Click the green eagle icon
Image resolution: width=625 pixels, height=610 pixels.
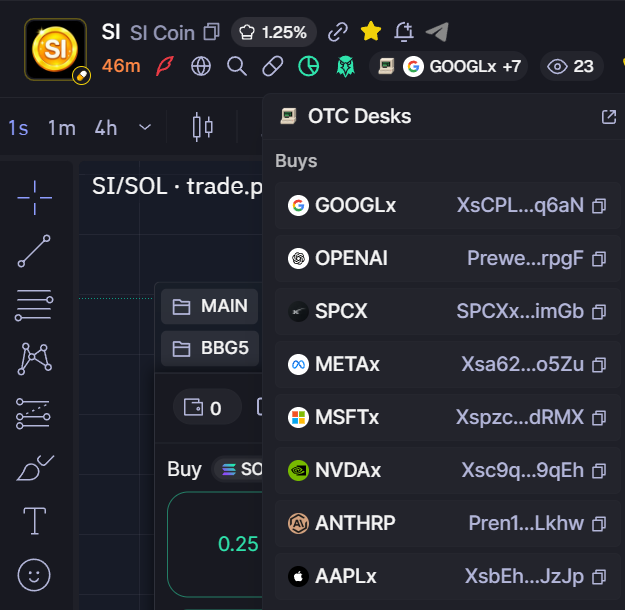(345, 66)
